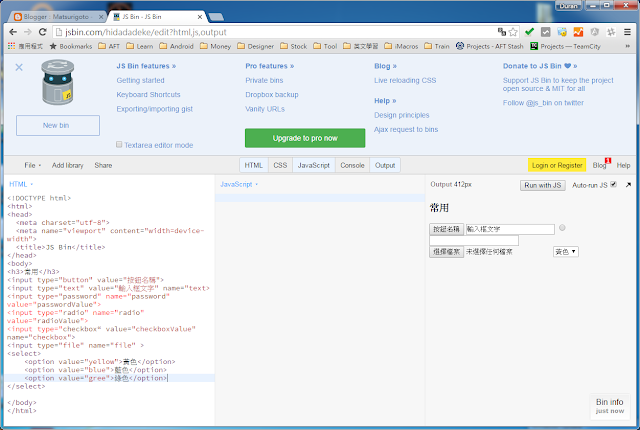Image resolution: width=640 pixels, height=430 pixels.
Task: Open the JavaScript panel language dropdown
Action: pos(239,184)
